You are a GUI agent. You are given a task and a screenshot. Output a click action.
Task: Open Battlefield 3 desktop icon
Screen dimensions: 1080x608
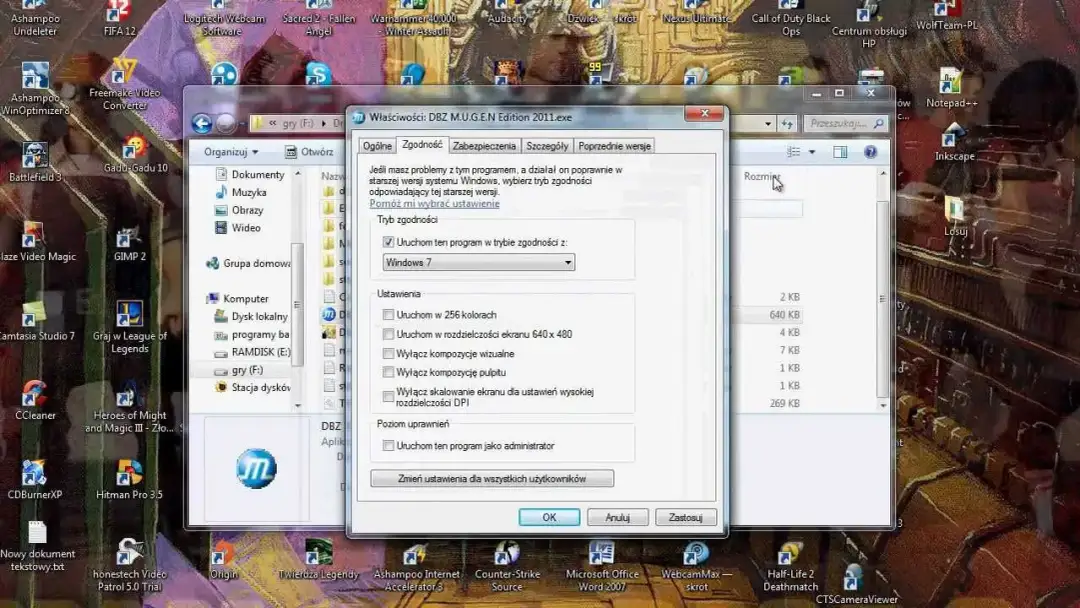35,156
